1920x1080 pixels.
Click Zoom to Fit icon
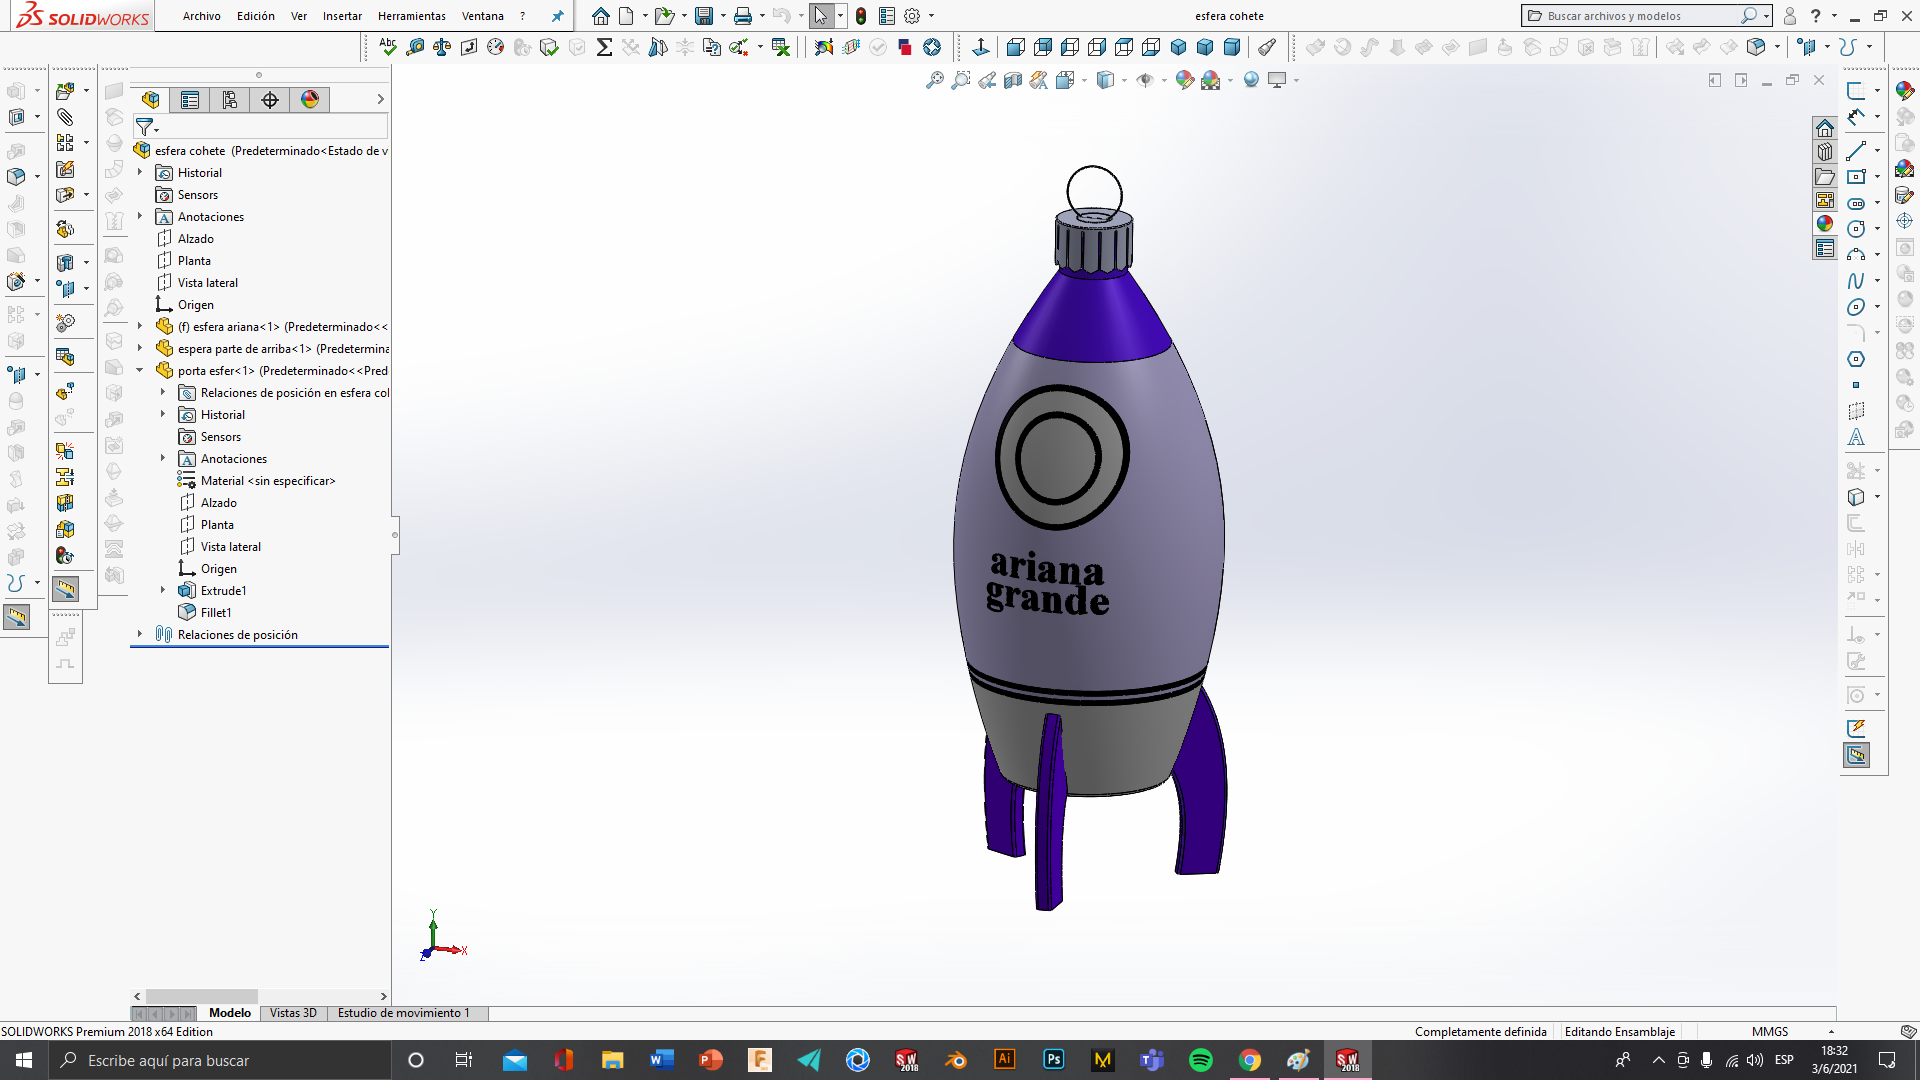pyautogui.click(x=934, y=80)
